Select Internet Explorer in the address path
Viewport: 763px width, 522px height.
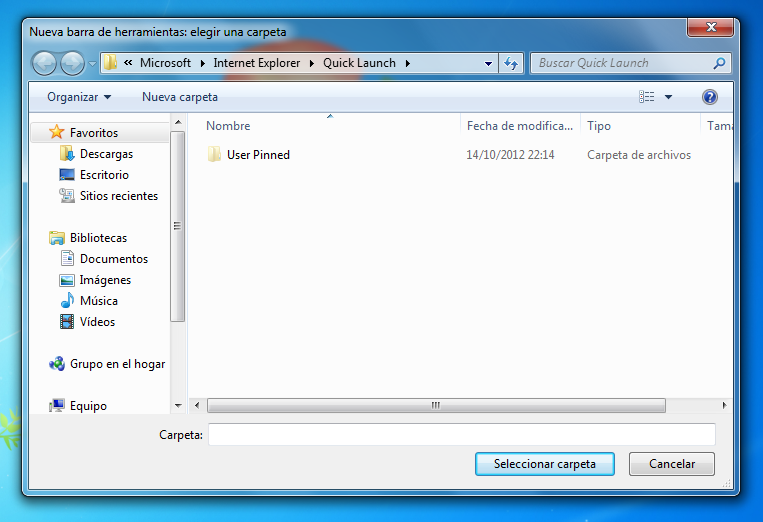coord(257,63)
